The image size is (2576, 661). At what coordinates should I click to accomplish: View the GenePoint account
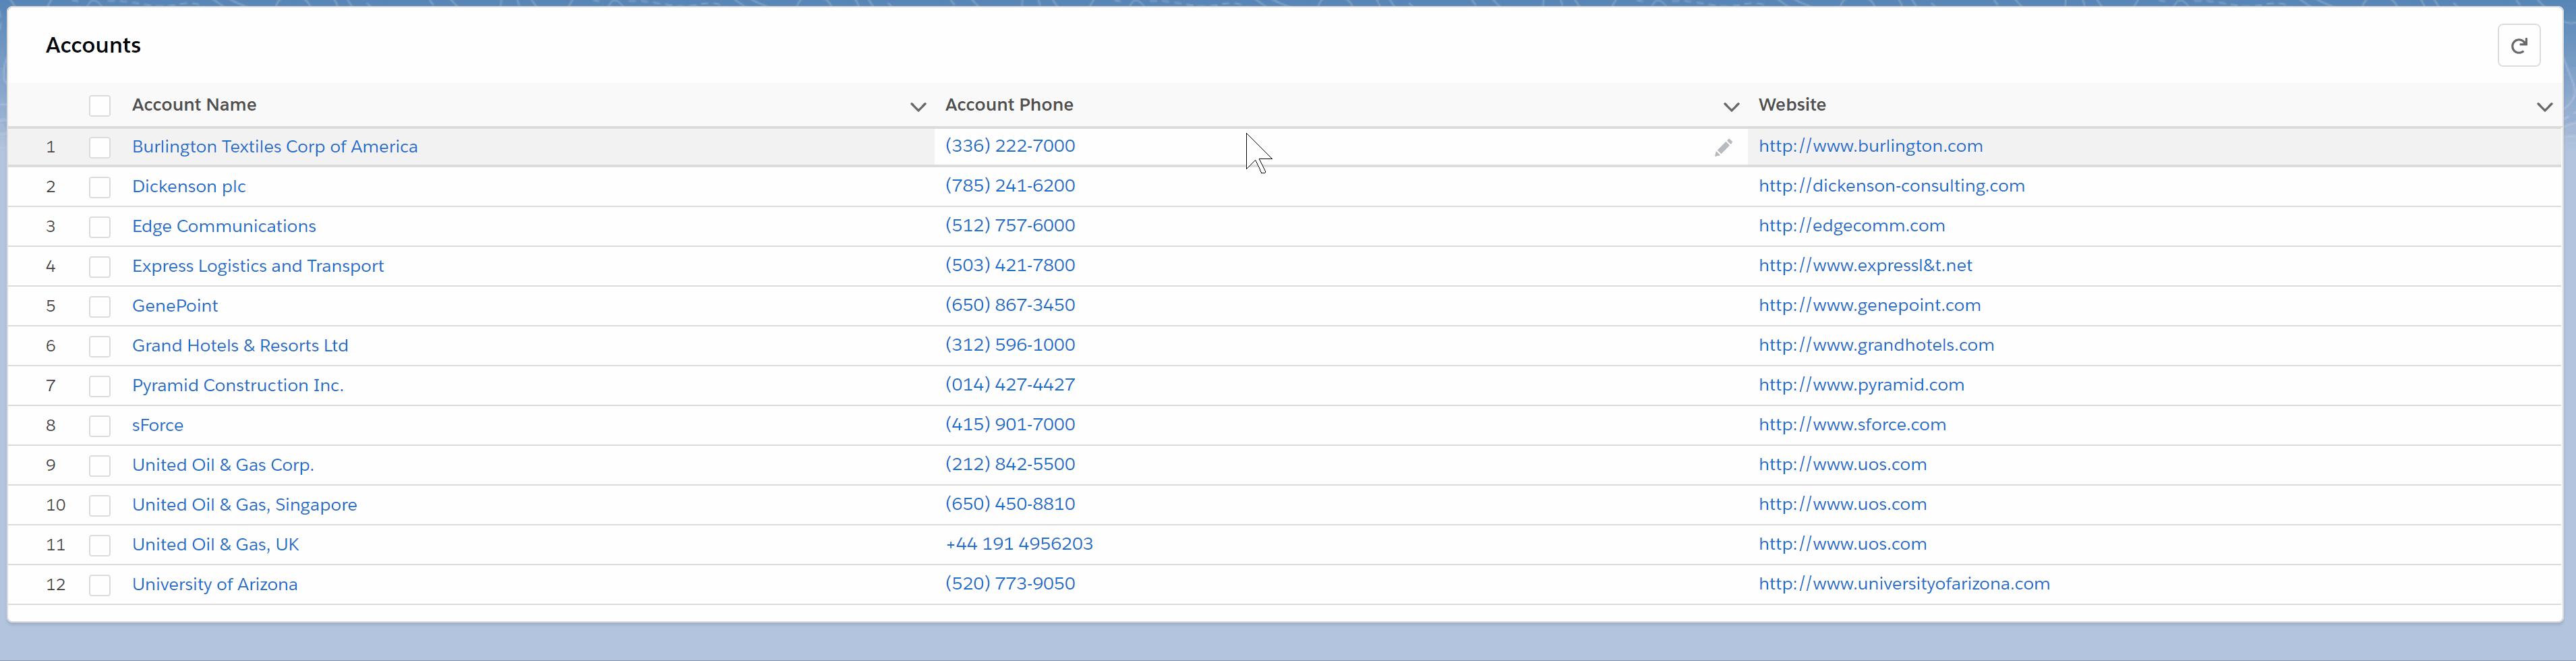(x=175, y=306)
